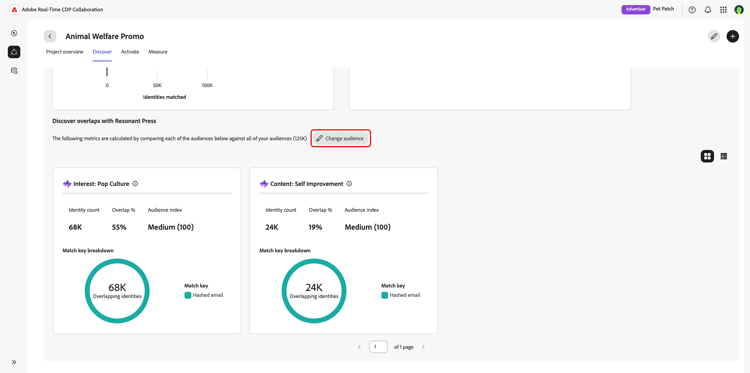Click the audience icon beside Interest: Pop Culture
Viewport: 750px width, 373px height.
click(x=67, y=184)
